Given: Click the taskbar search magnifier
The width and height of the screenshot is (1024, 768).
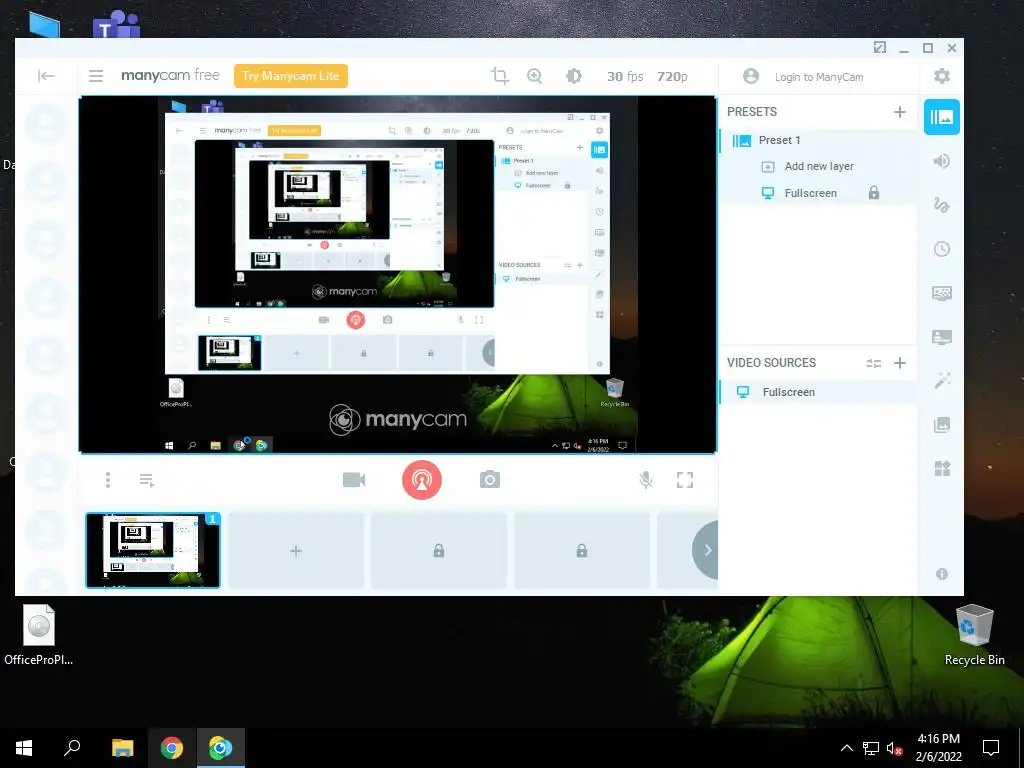Looking at the screenshot, I should click(x=72, y=748).
